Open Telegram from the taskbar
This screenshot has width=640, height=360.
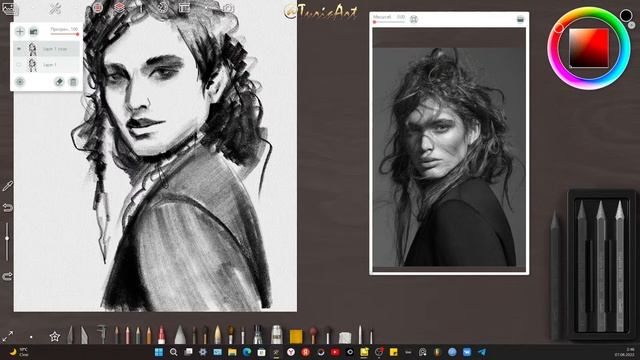coord(482,352)
